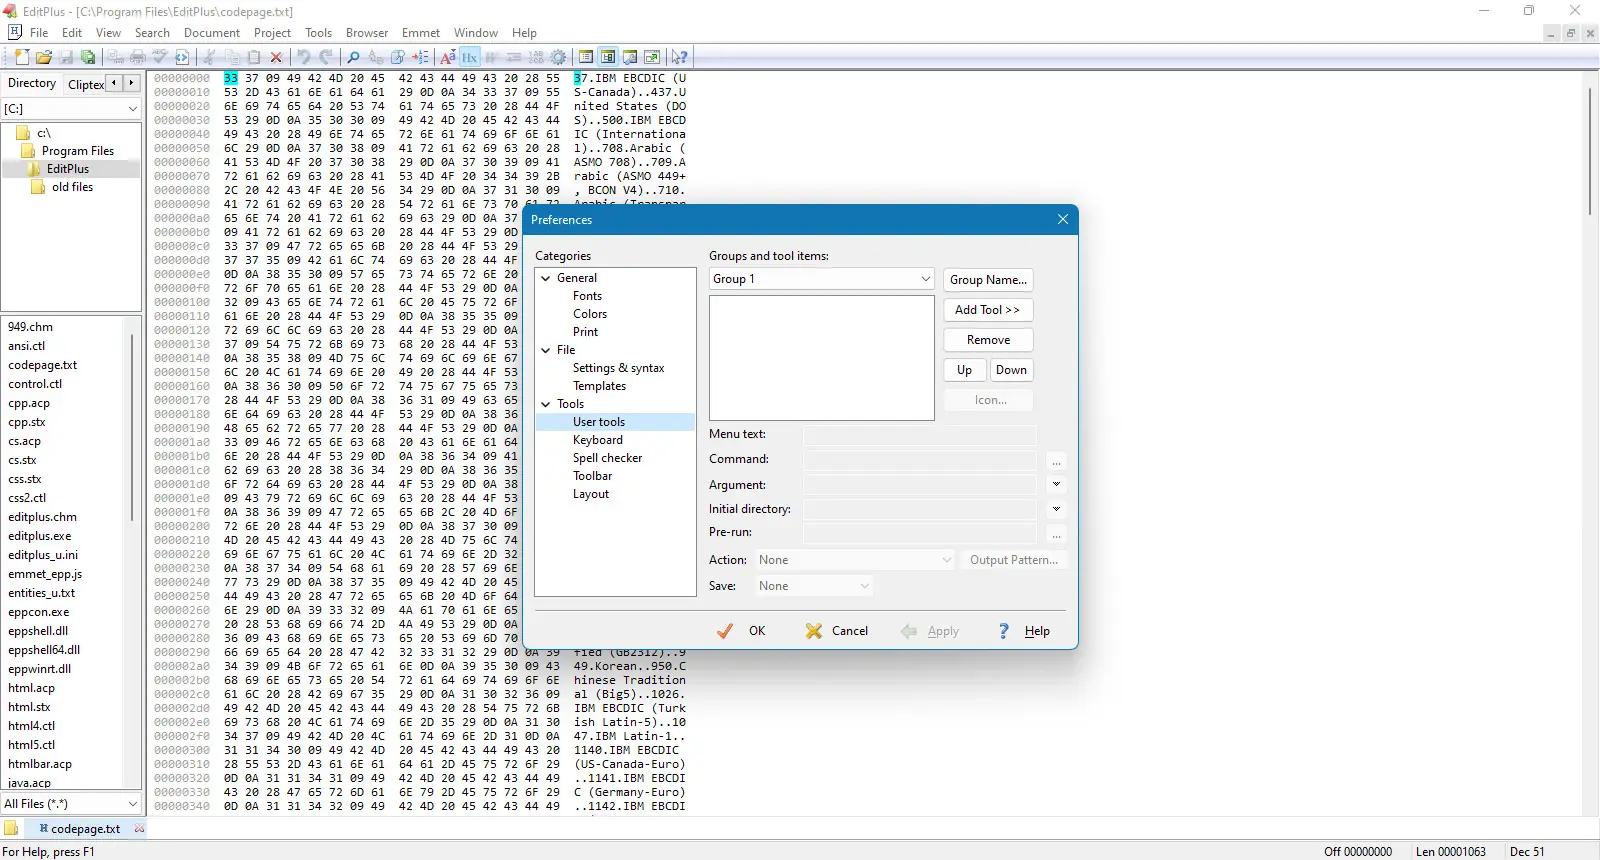1600x860 pixels.
Task: Select the Program Files folder
Action: click(77, 151)
